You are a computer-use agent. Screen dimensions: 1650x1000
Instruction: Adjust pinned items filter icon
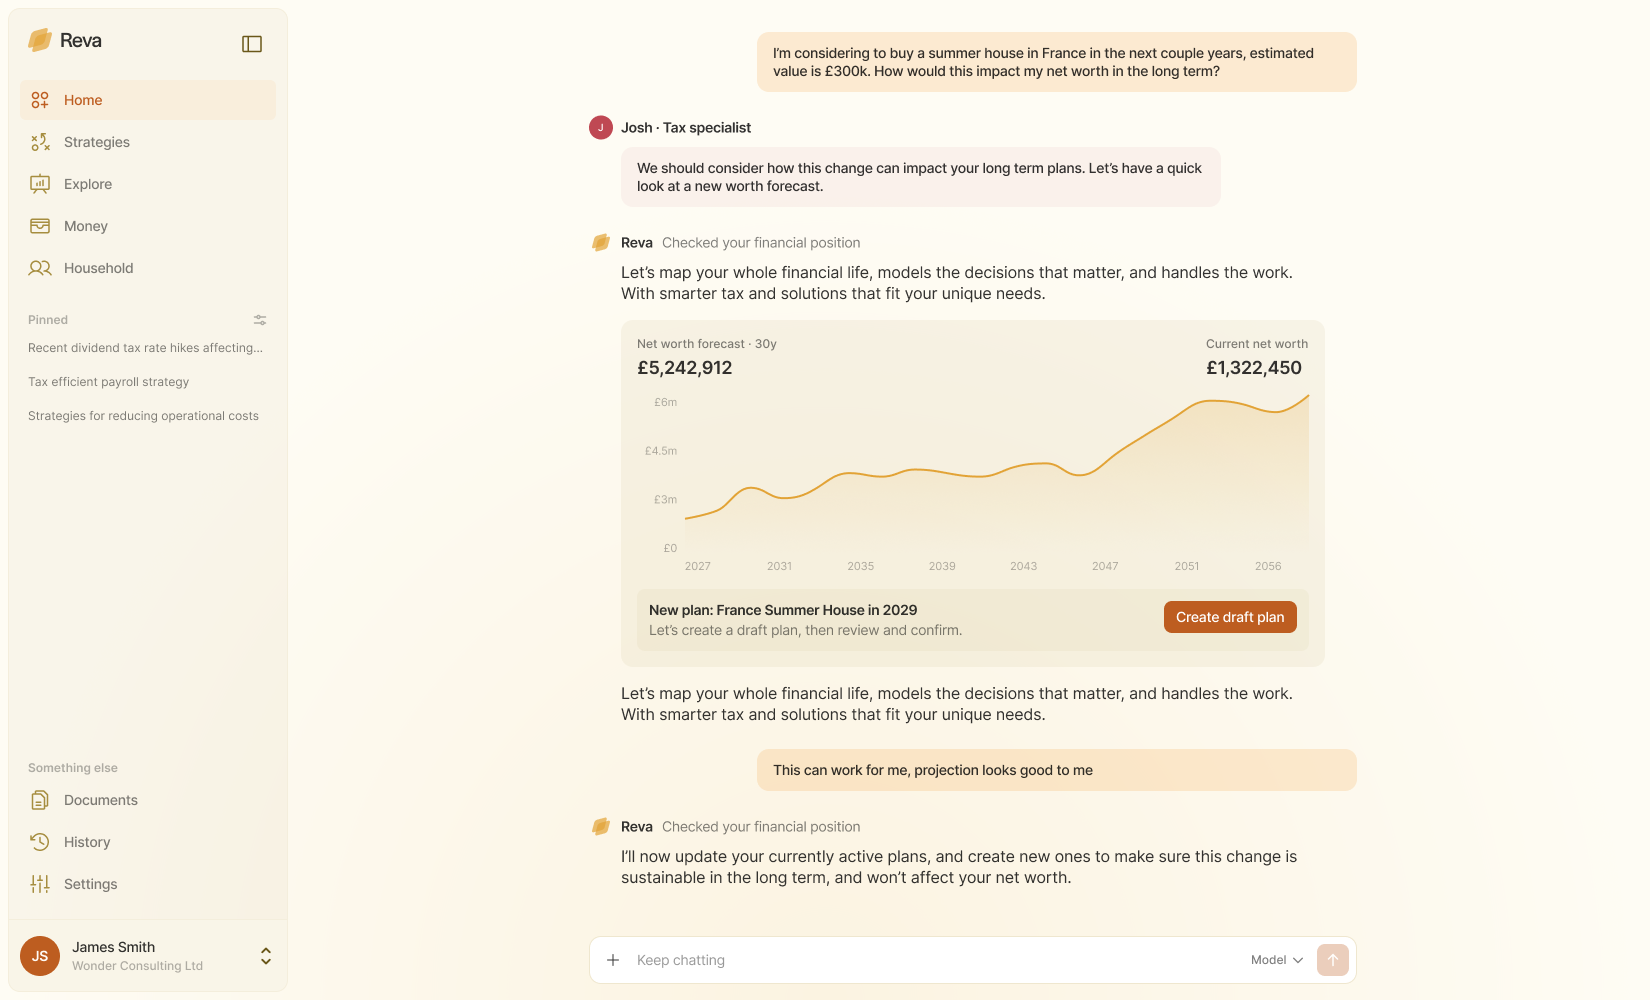(260, 320)
